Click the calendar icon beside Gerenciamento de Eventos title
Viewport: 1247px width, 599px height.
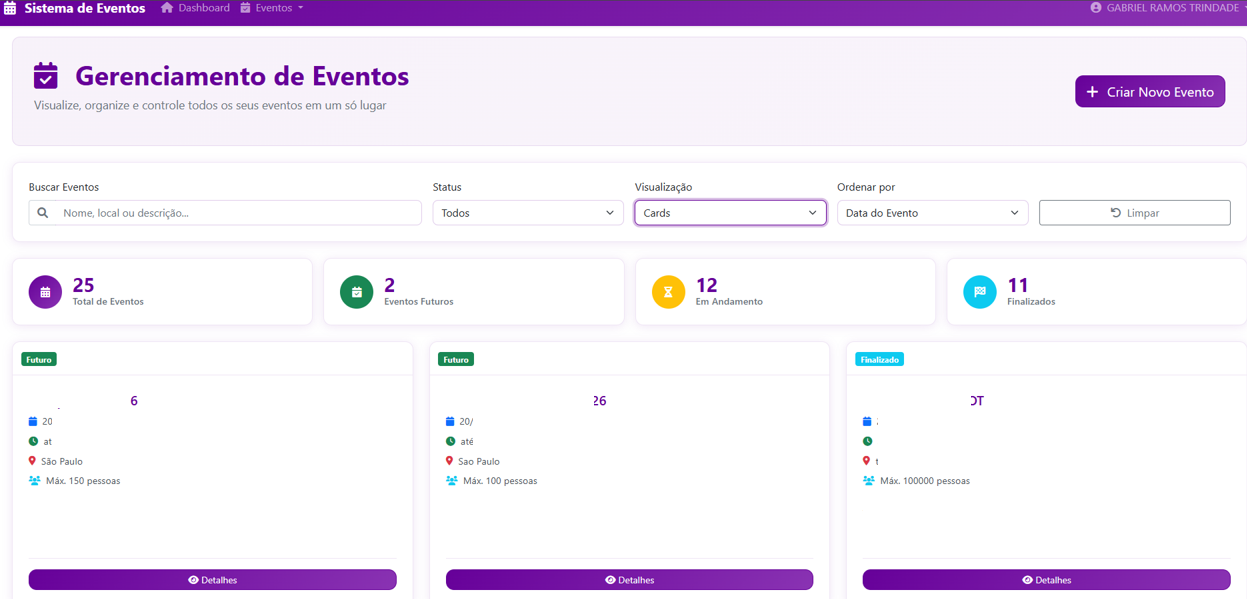point(47,75)
